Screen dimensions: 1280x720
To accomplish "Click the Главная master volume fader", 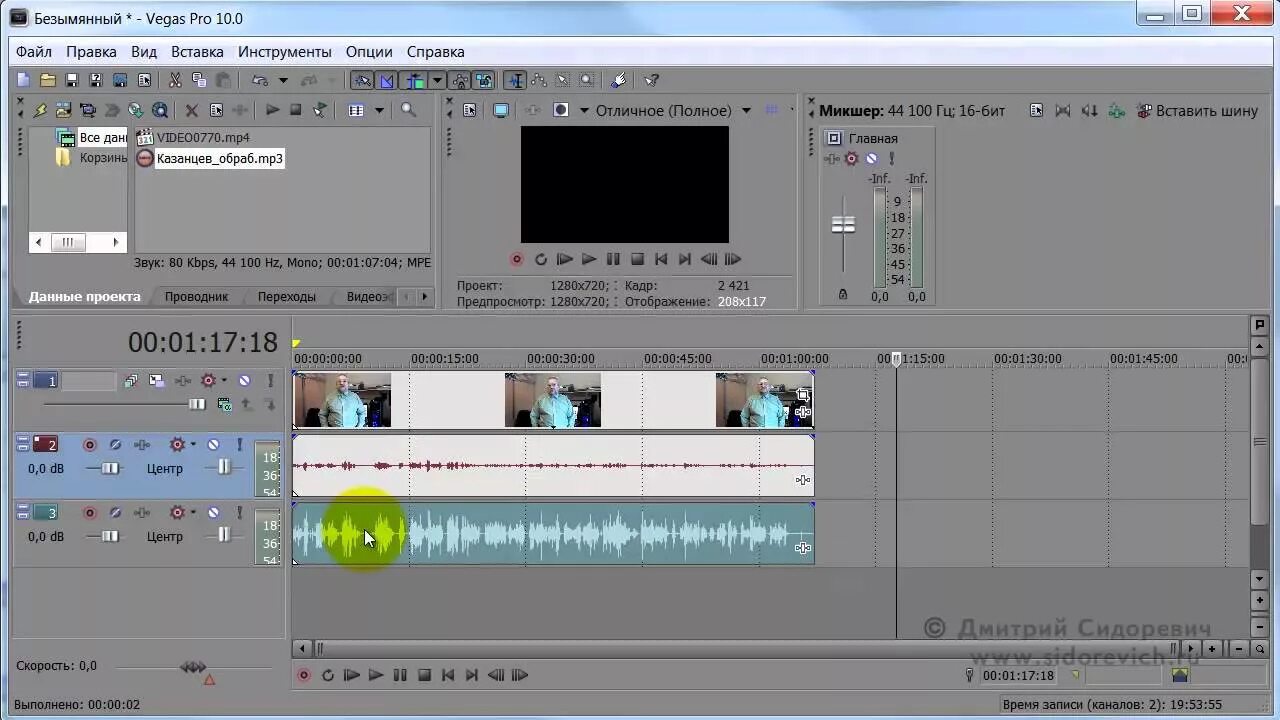I will coord(843,225).
